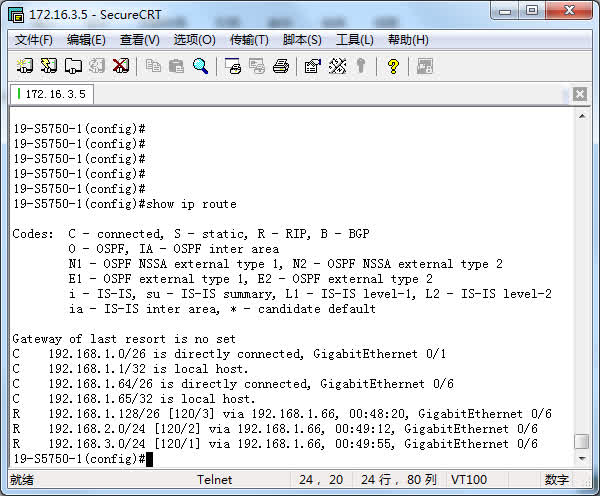Click the Help question mark icon
This screenshot has height=496, width=600.
(393, 66)
